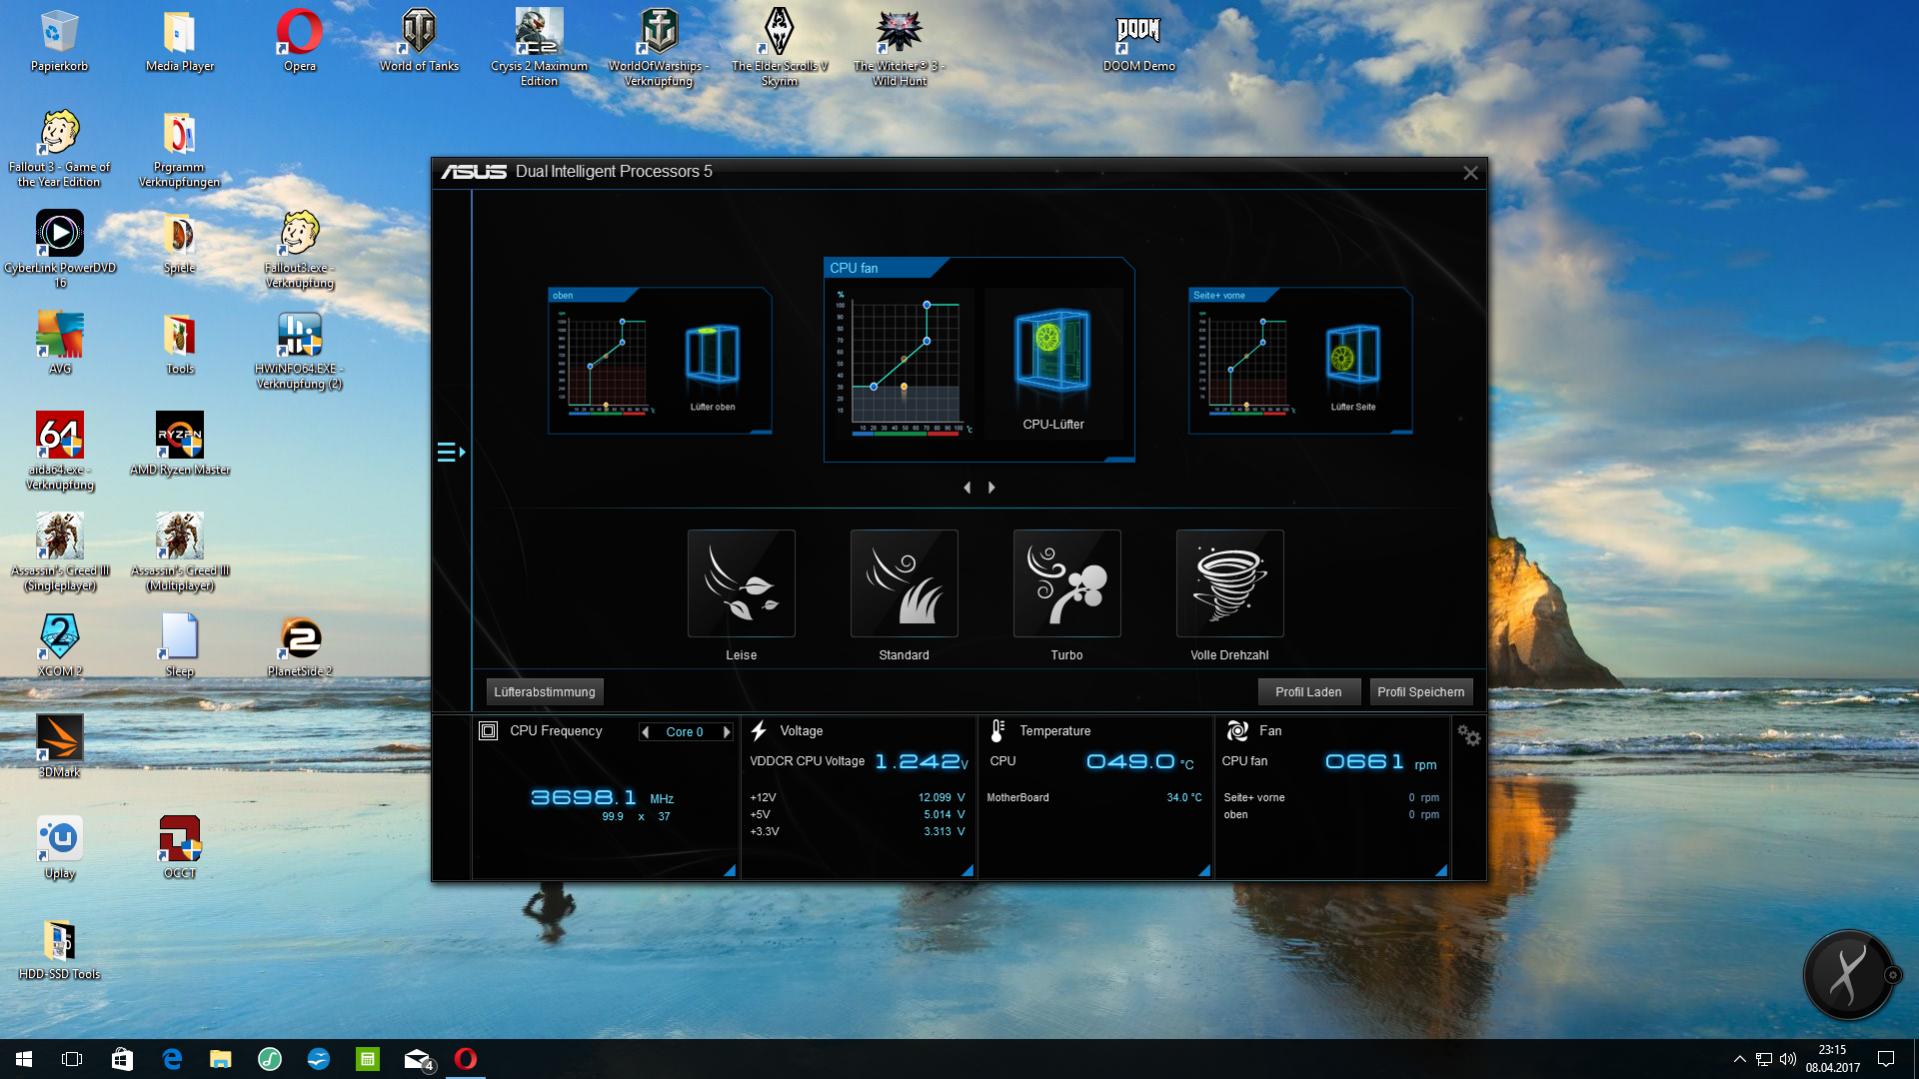The image size is (1919, 1079).
Task: Expand the CPU Frequency panel
Action: (730, 871)
